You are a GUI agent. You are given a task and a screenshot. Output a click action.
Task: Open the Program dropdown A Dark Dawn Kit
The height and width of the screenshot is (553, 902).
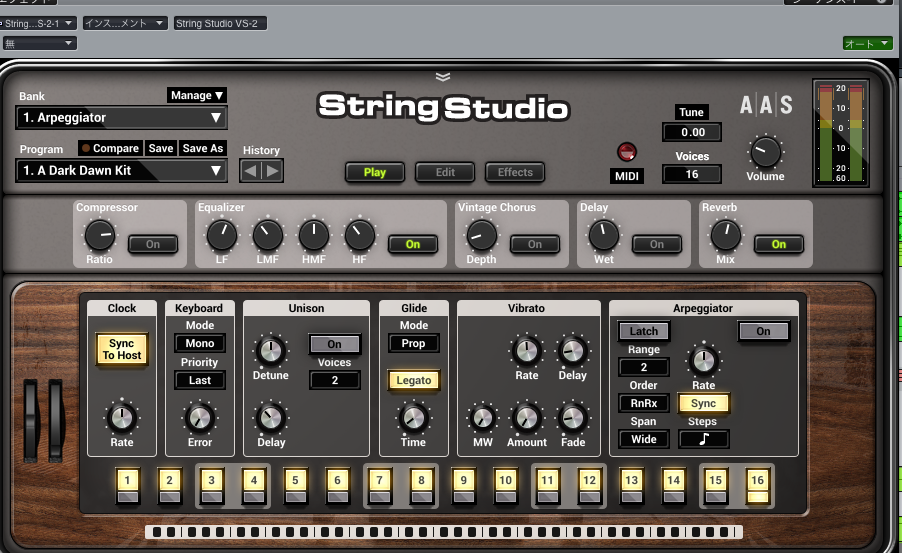pos(121,170)
